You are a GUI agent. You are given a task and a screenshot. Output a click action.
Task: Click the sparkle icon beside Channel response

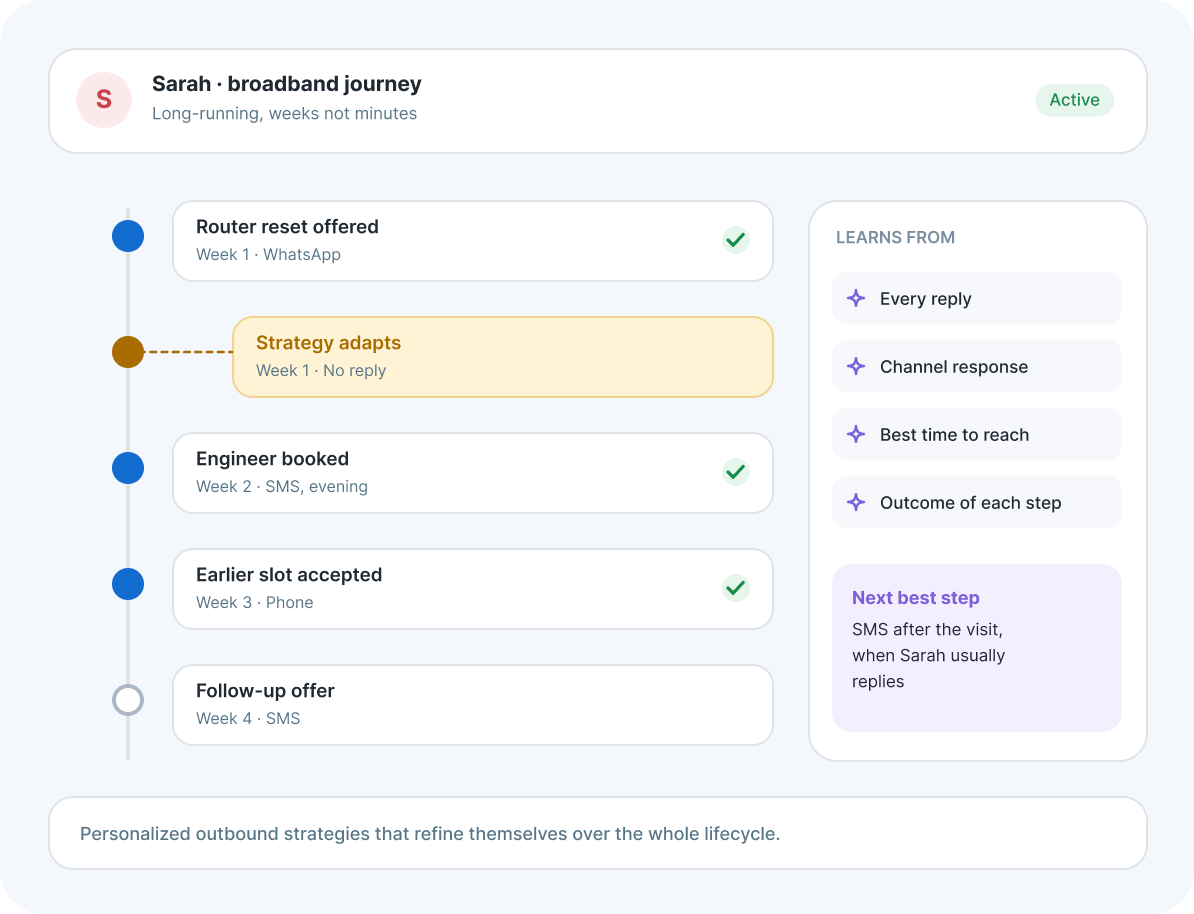856,366
